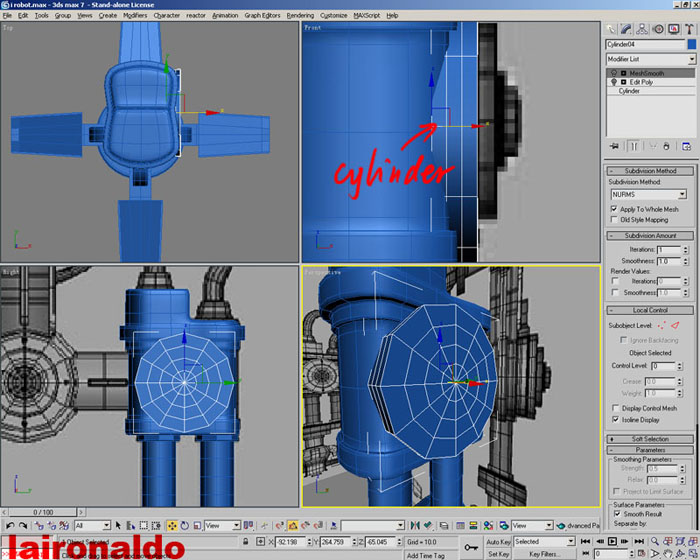Open the Utilities hammer panel icon
The image size is (700, 560).
690,29
